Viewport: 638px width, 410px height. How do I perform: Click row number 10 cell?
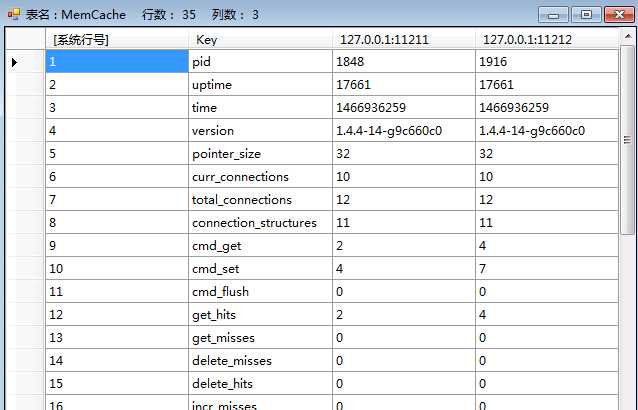117,268
